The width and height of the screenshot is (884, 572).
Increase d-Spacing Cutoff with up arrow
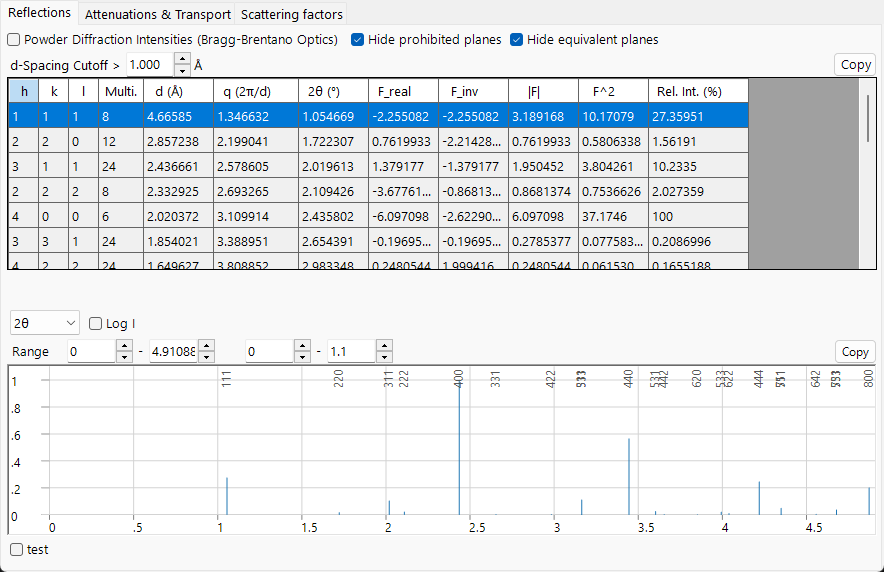[x=182, y=59]
